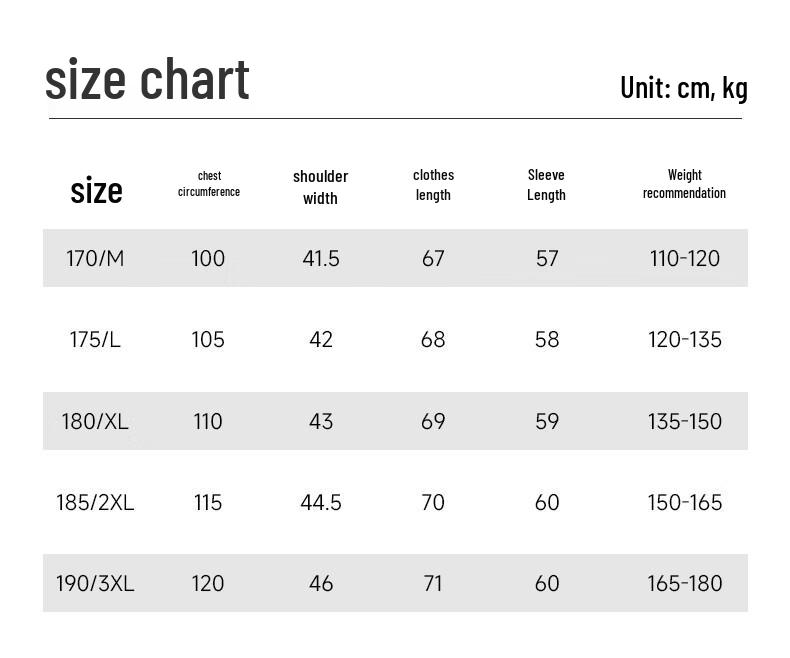Select the "shoulder width" column header
This screenshot has height=658, width=790.
320,187
